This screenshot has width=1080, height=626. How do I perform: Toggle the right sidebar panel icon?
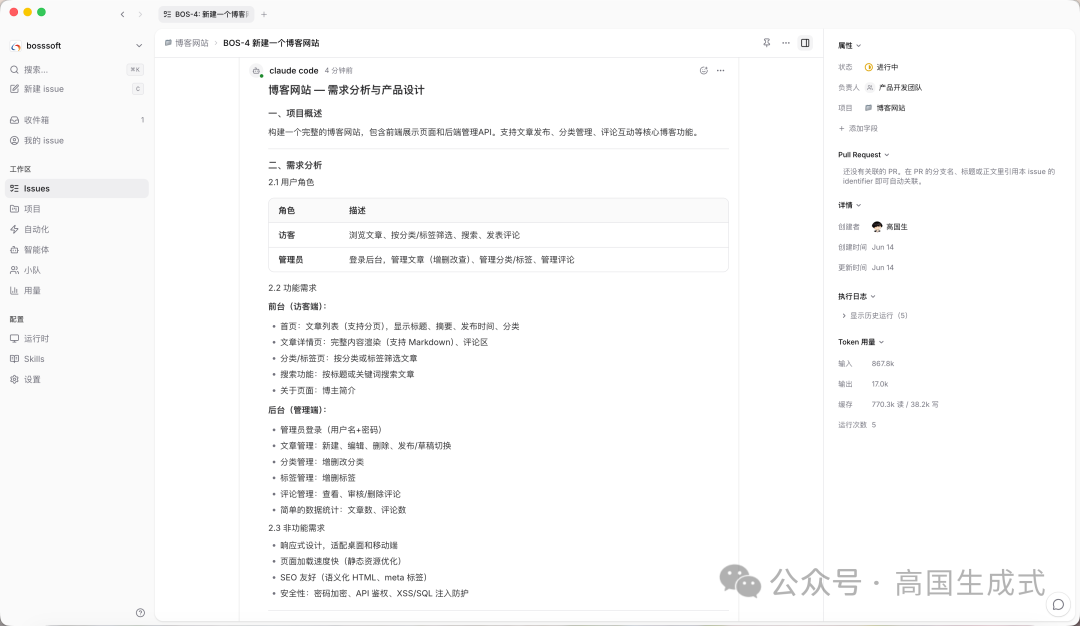click(804, 43)
